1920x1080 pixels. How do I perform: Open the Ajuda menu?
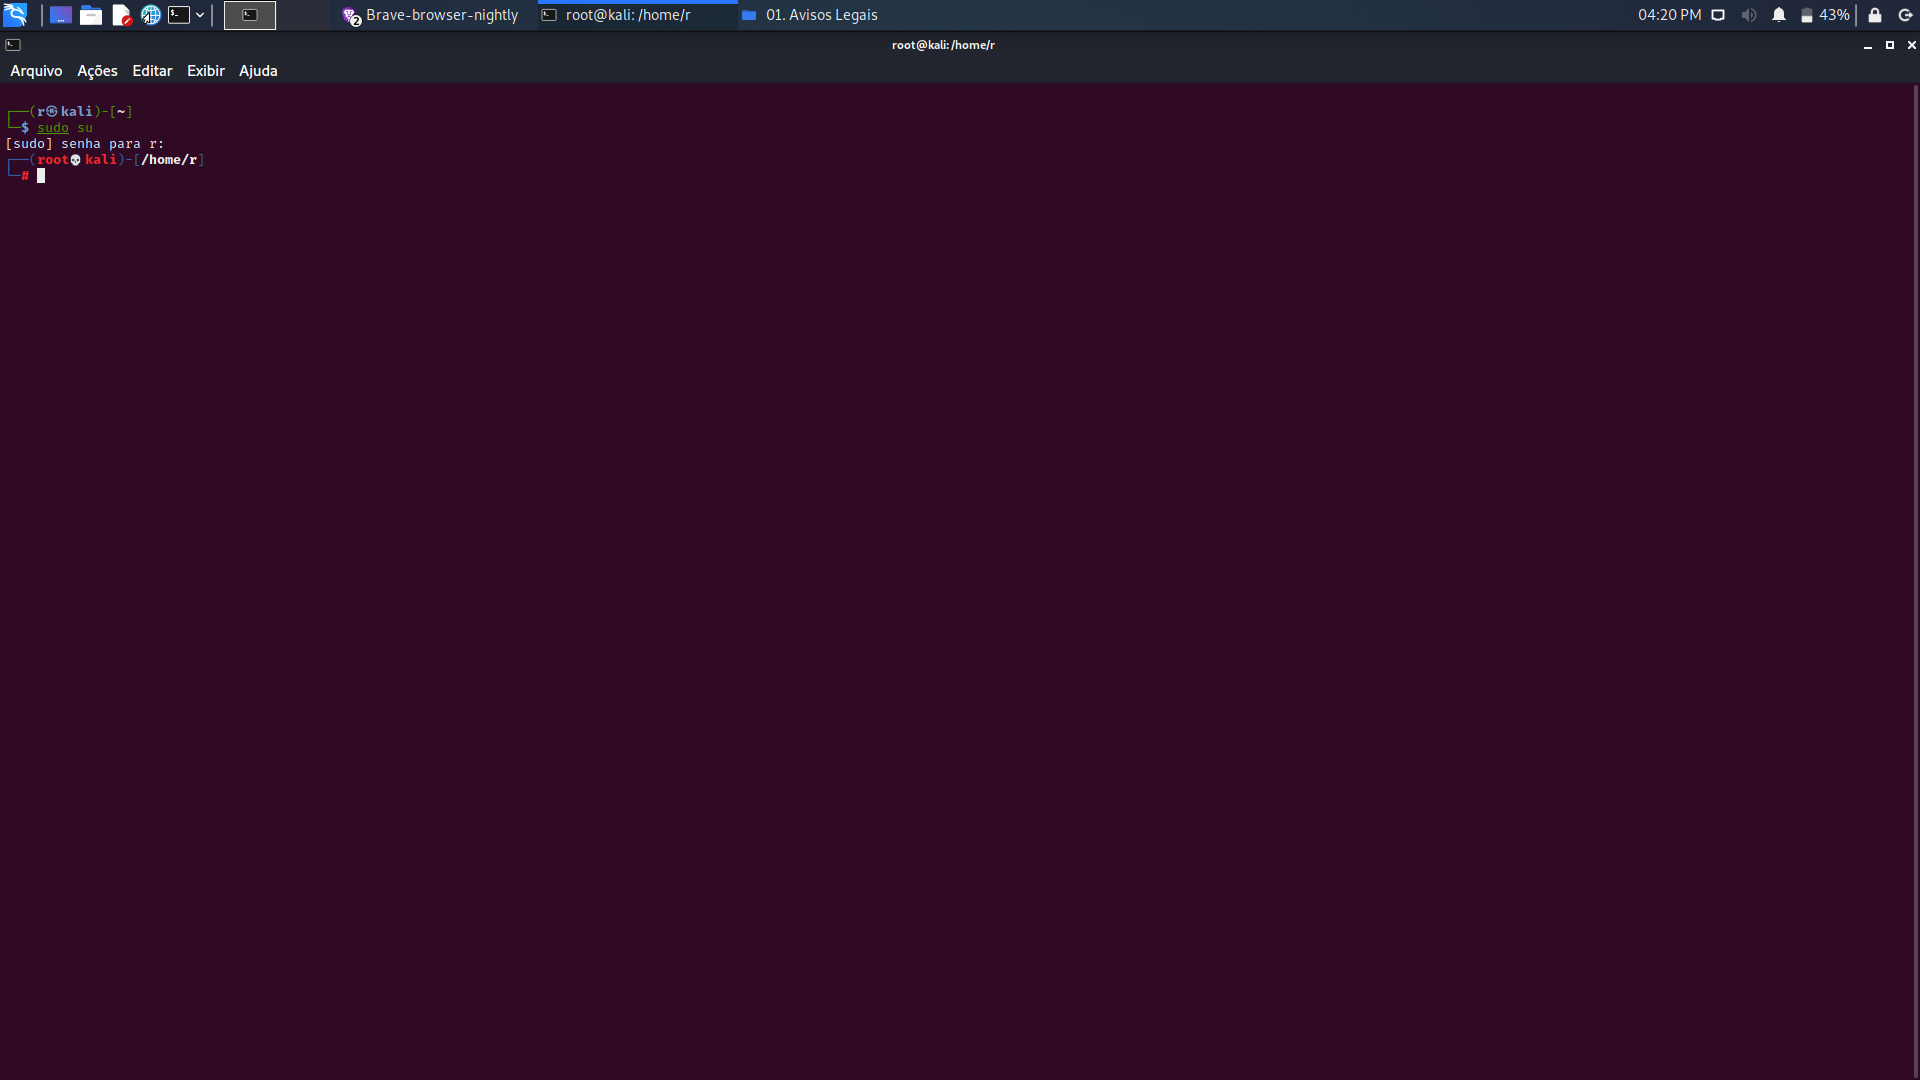point(258,71)
